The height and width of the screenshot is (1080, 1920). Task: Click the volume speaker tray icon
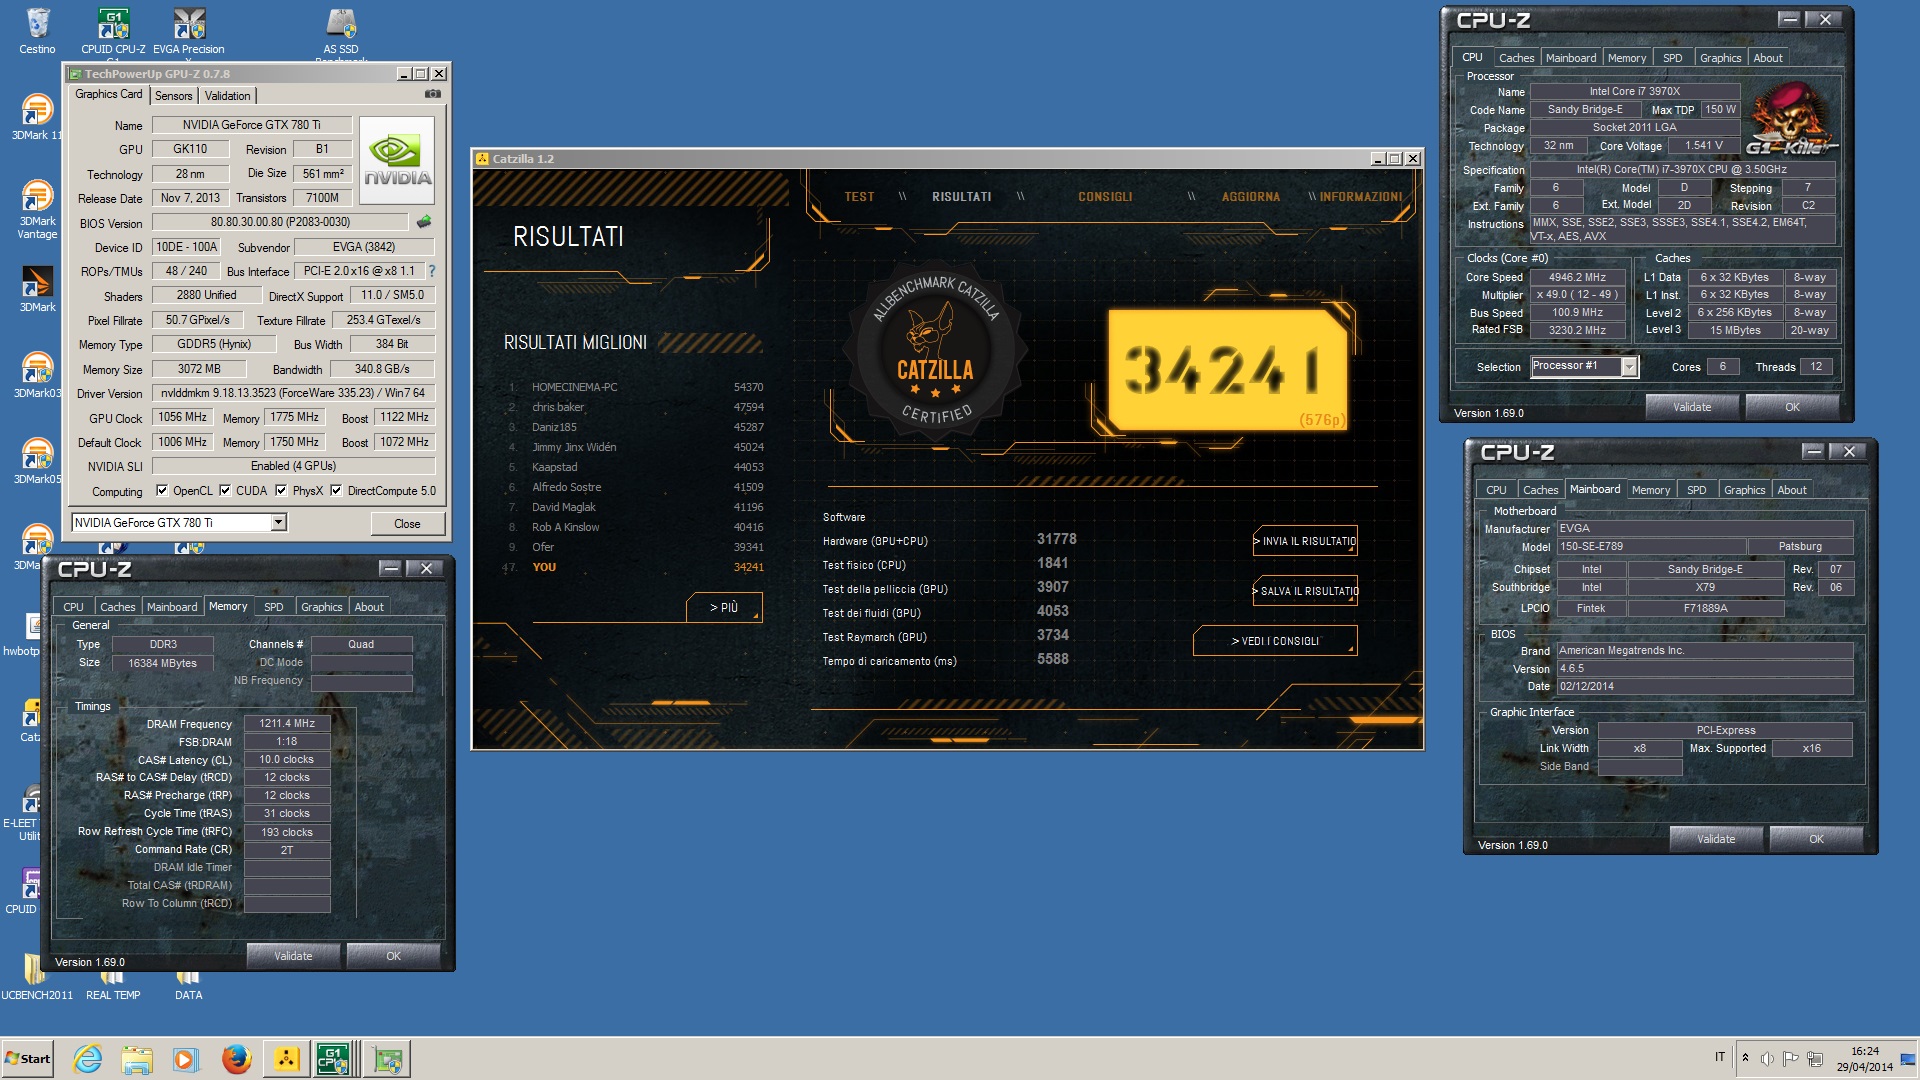tap(1767, 1058)
